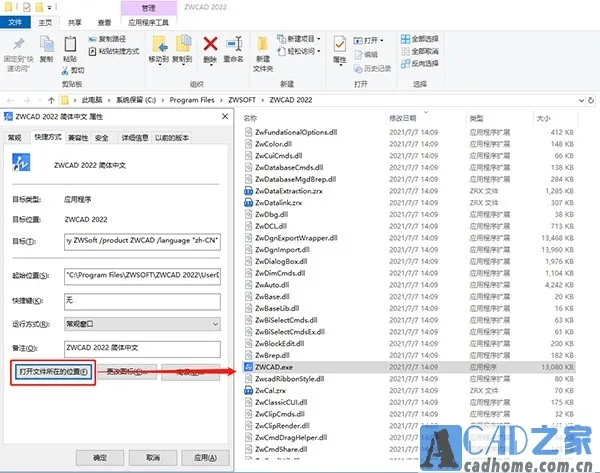Click the New Folder icon
Viewport: 600px width, 473px height.
tap(262, 44)
